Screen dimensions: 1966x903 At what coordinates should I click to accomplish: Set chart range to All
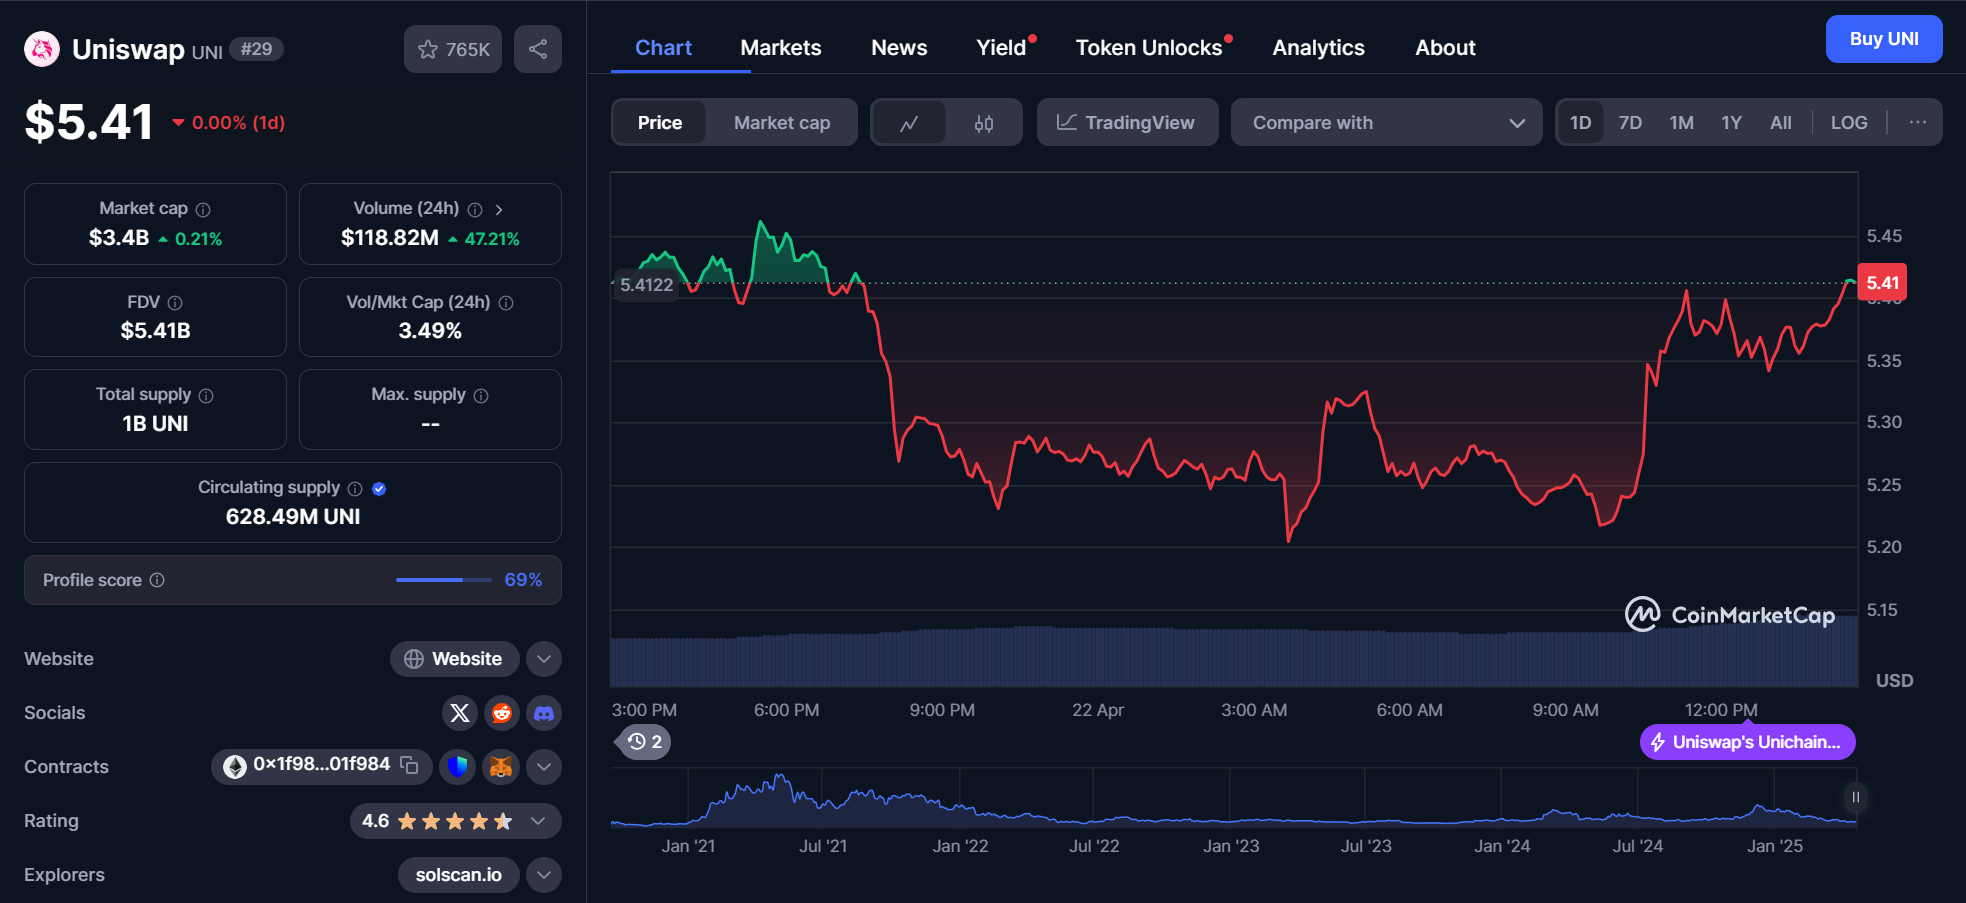click(1780, 123)
